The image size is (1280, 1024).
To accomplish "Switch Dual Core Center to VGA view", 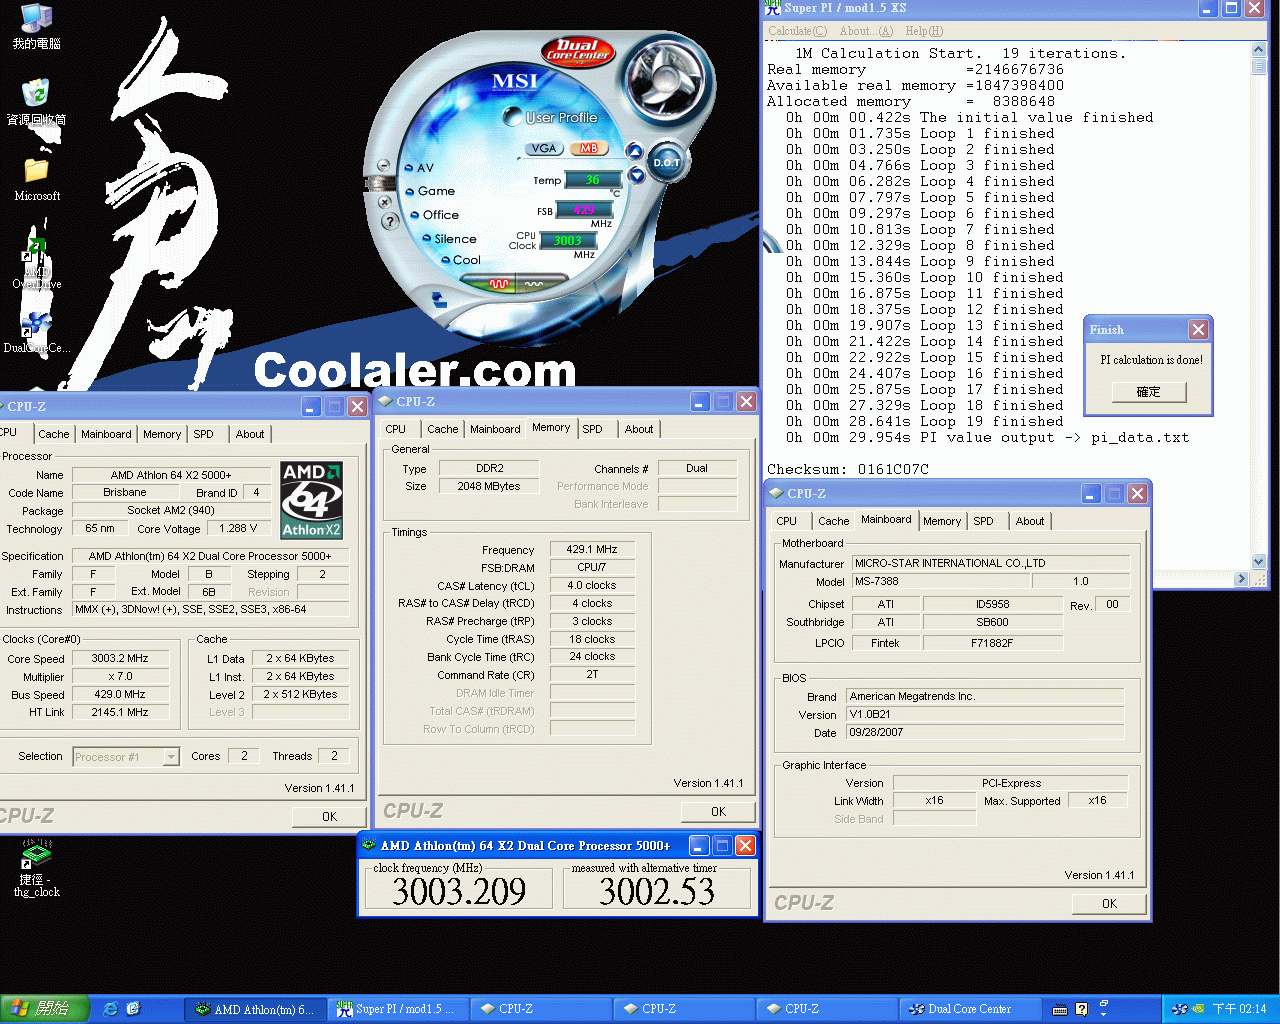I will 544,148.
